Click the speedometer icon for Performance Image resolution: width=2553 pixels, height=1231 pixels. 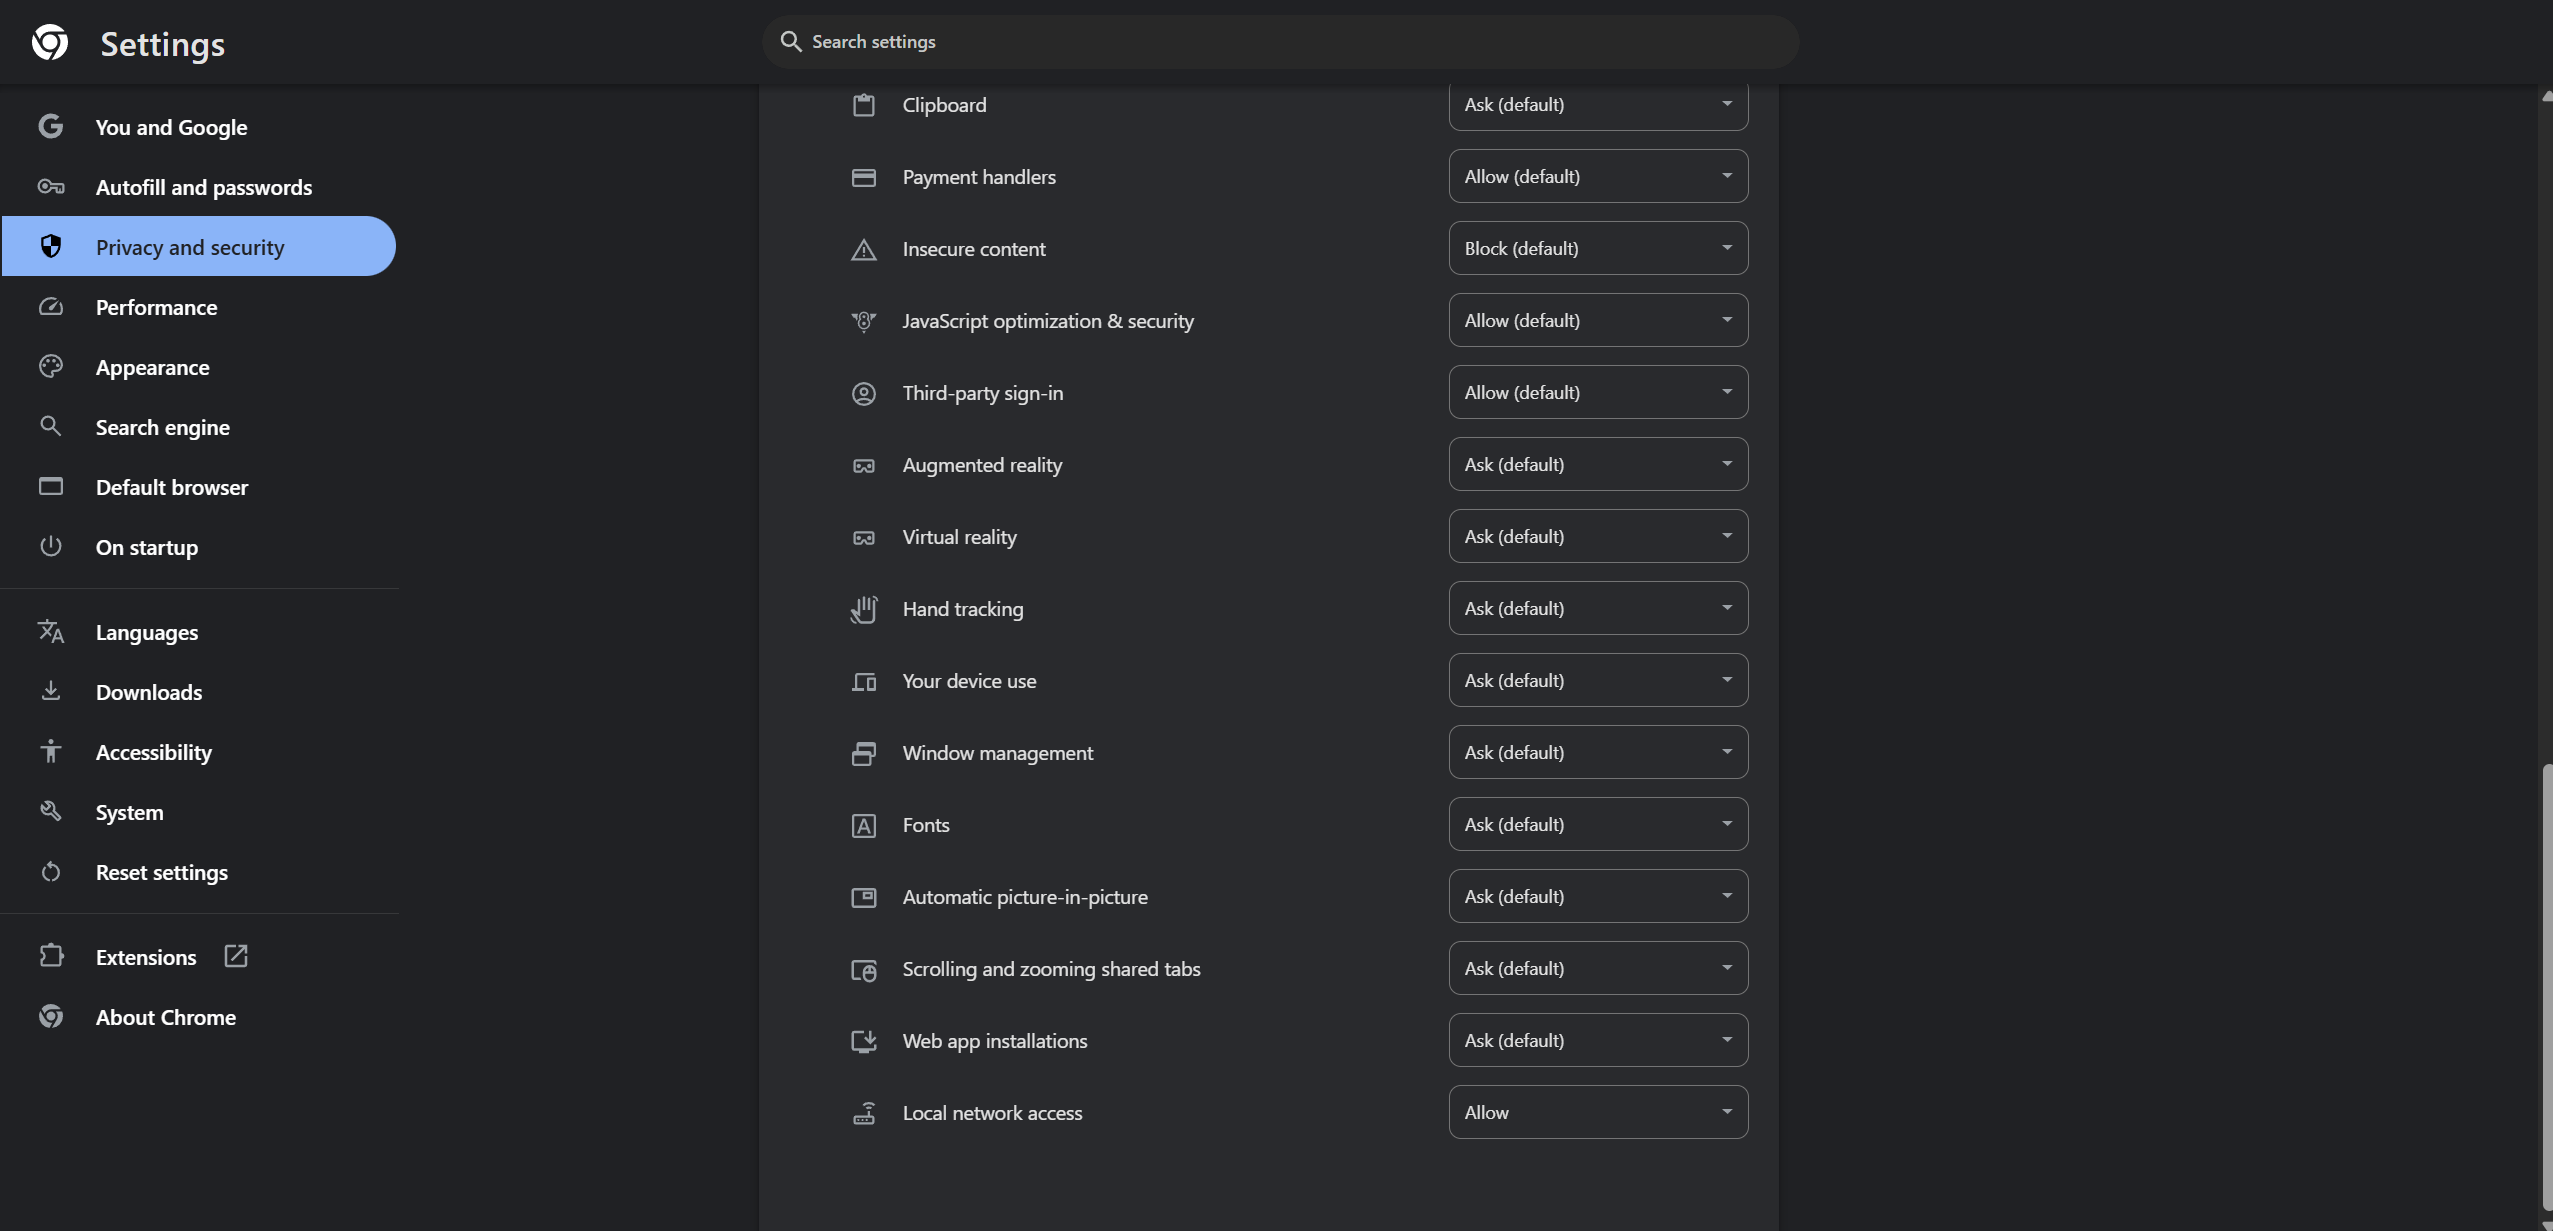tap(51, 306)
